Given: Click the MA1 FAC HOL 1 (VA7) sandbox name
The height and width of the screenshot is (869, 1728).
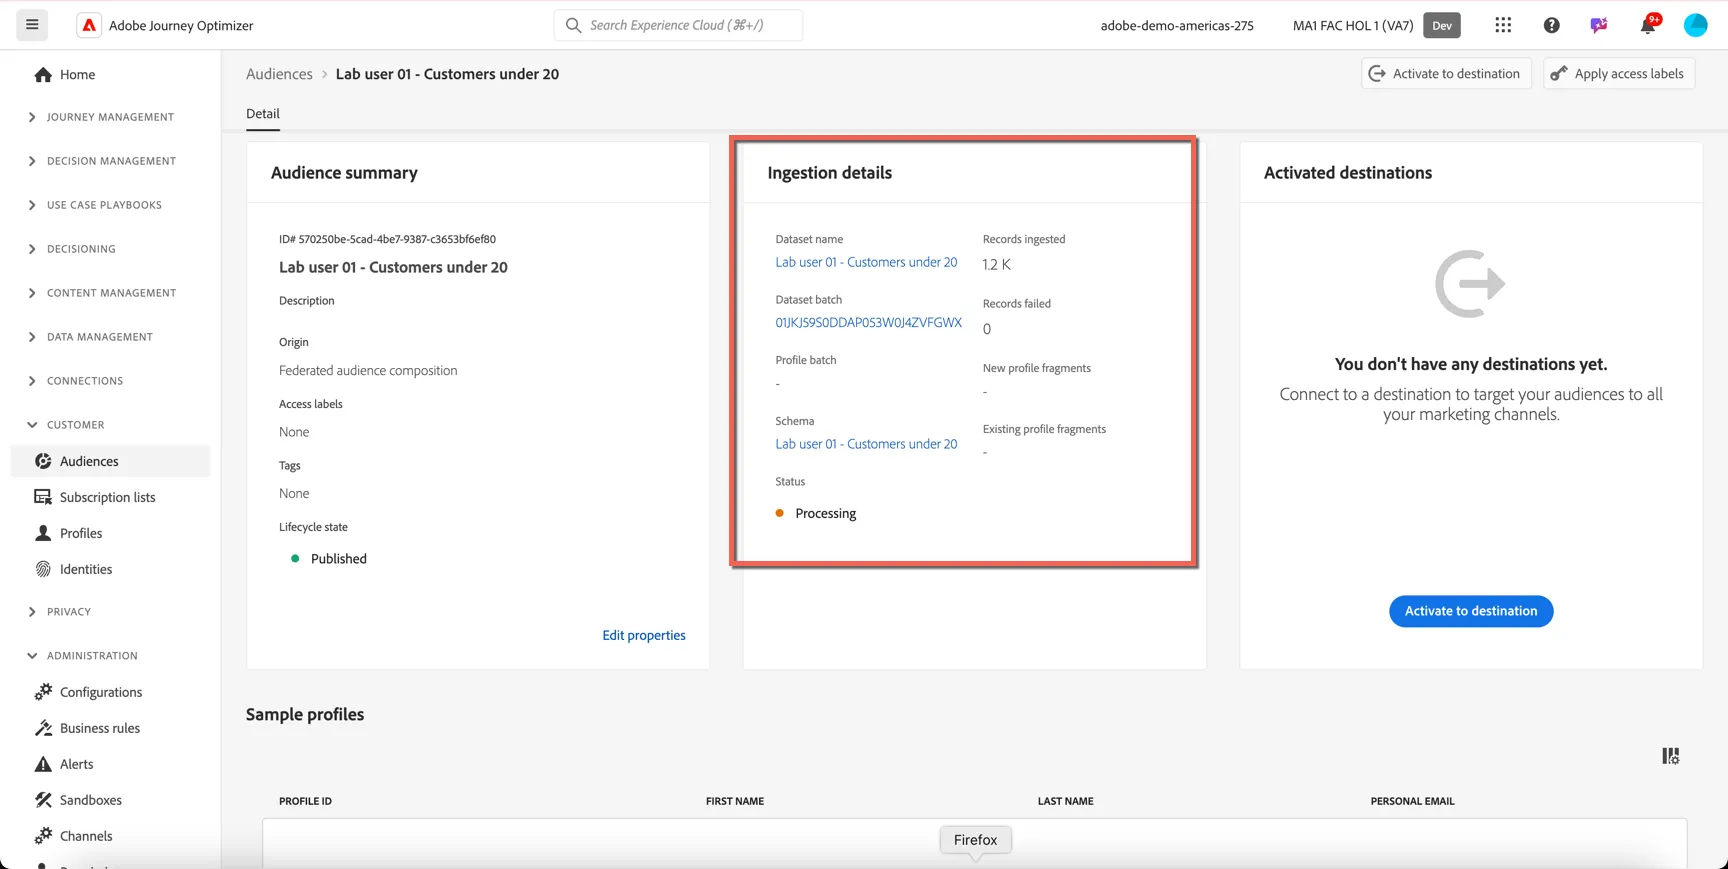Looking at the screenshot, I should (1353, 26).
